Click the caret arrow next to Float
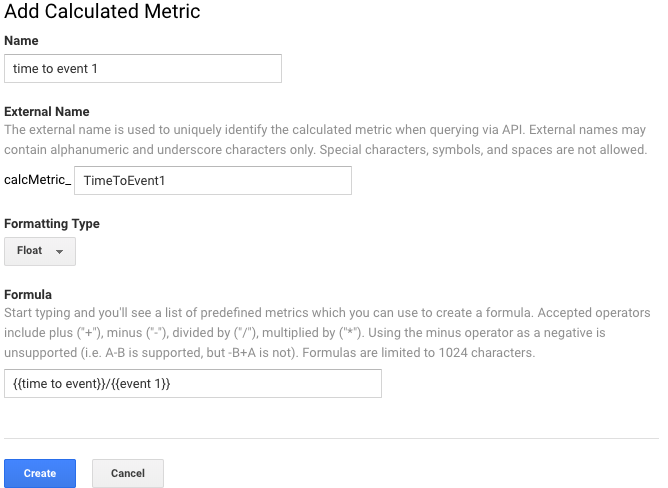The image size is (668, 488). click(x=60, y=251)
